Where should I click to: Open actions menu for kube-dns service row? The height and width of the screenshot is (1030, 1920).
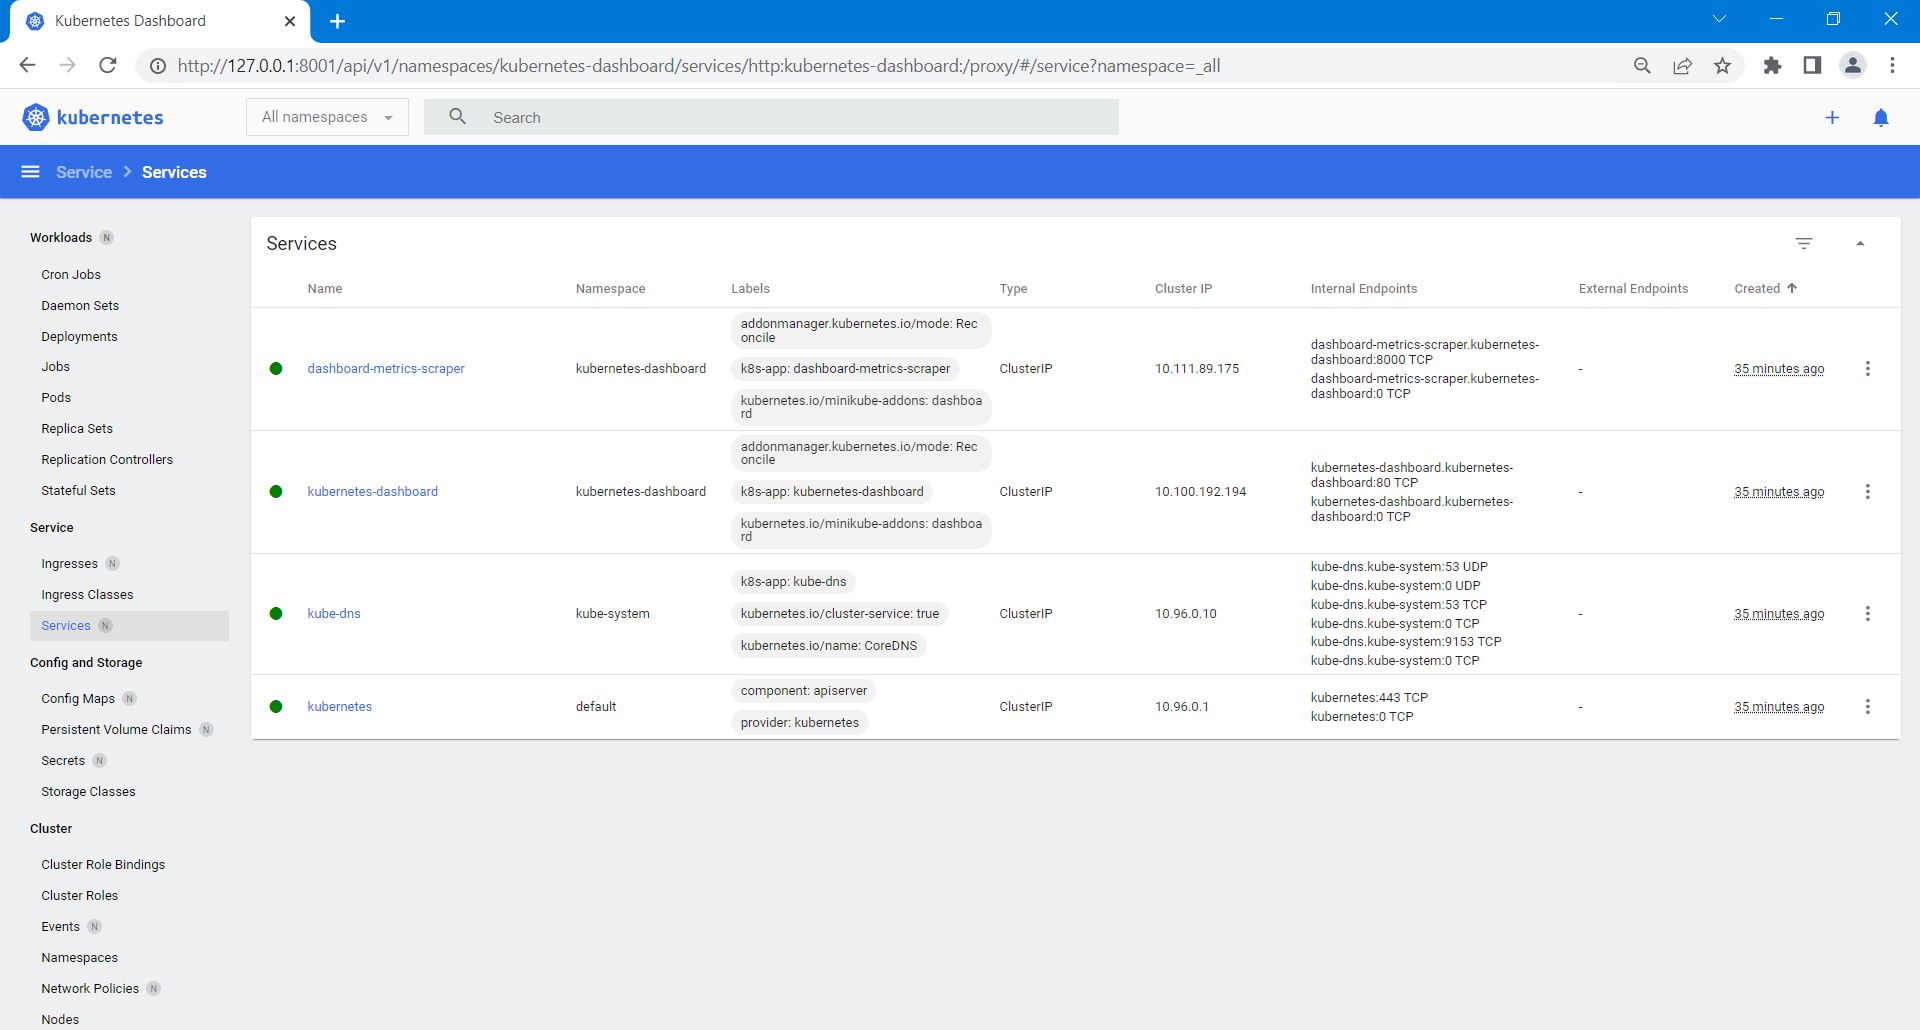pos(1867,614)
